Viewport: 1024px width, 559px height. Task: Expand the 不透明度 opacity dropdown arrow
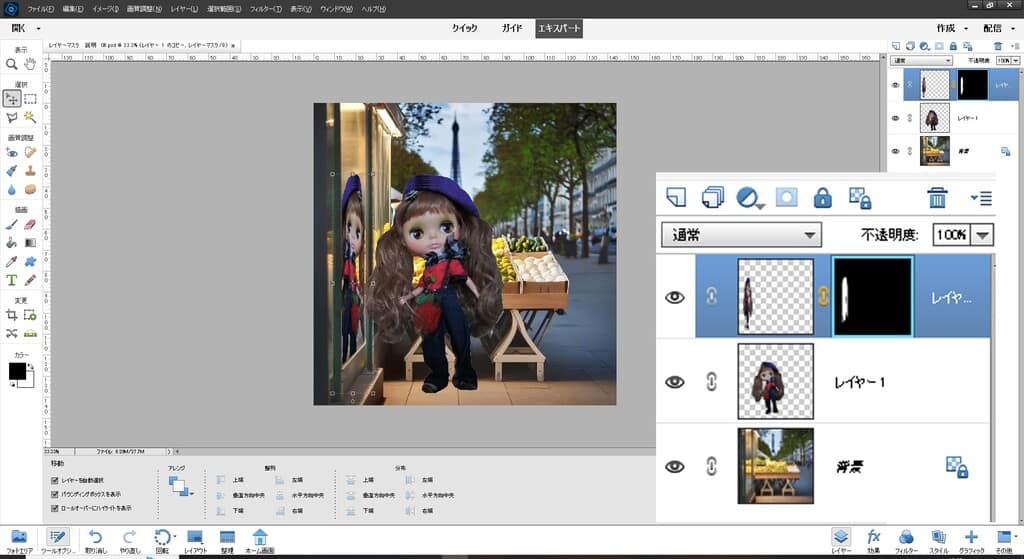(982, 235)
